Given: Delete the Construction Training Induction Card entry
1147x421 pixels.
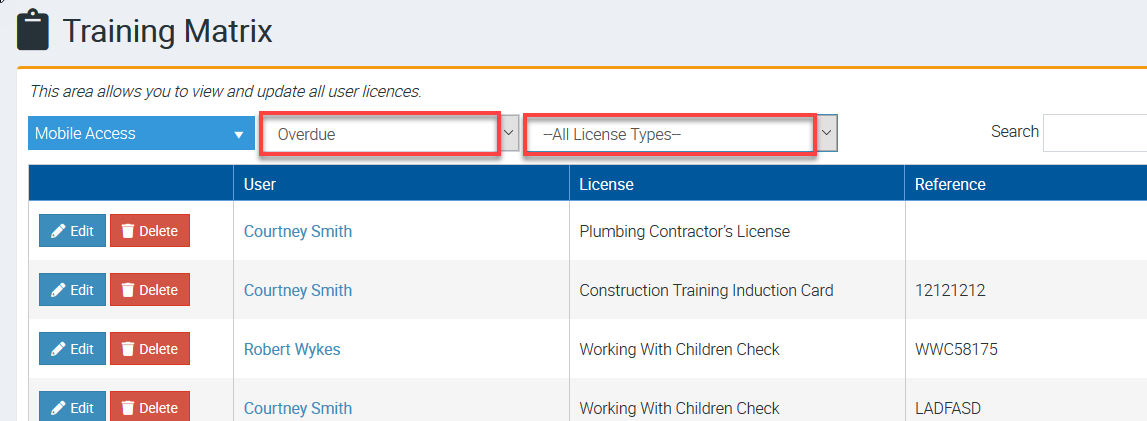Looking at the screenshot, I should pos(149,290).
